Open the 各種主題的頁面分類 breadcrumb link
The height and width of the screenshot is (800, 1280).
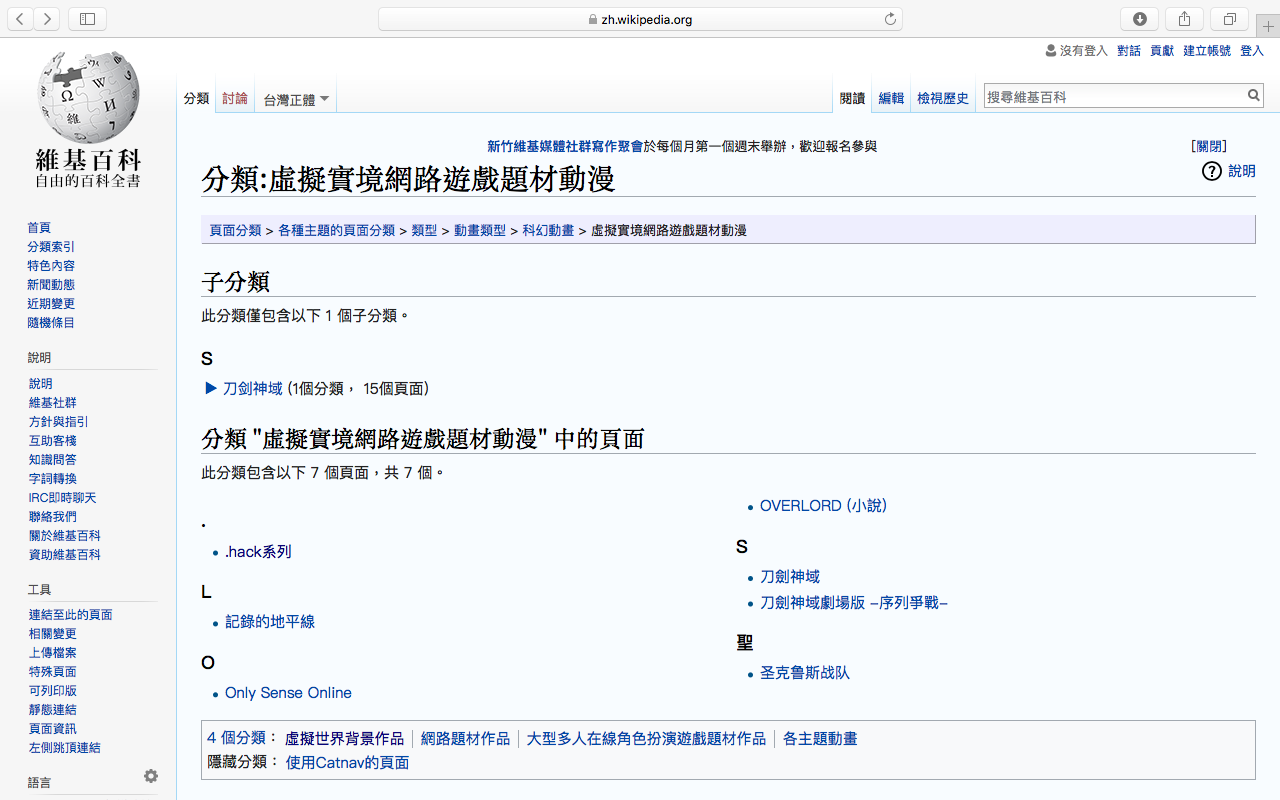[x=336, y=230]
